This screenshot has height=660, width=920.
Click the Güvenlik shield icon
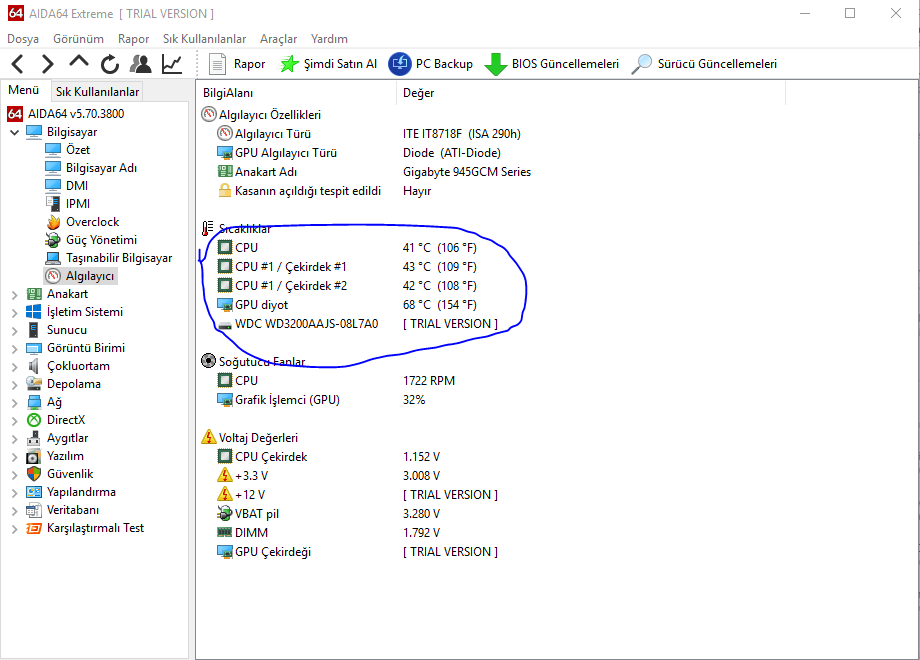[x=34, y=475]
